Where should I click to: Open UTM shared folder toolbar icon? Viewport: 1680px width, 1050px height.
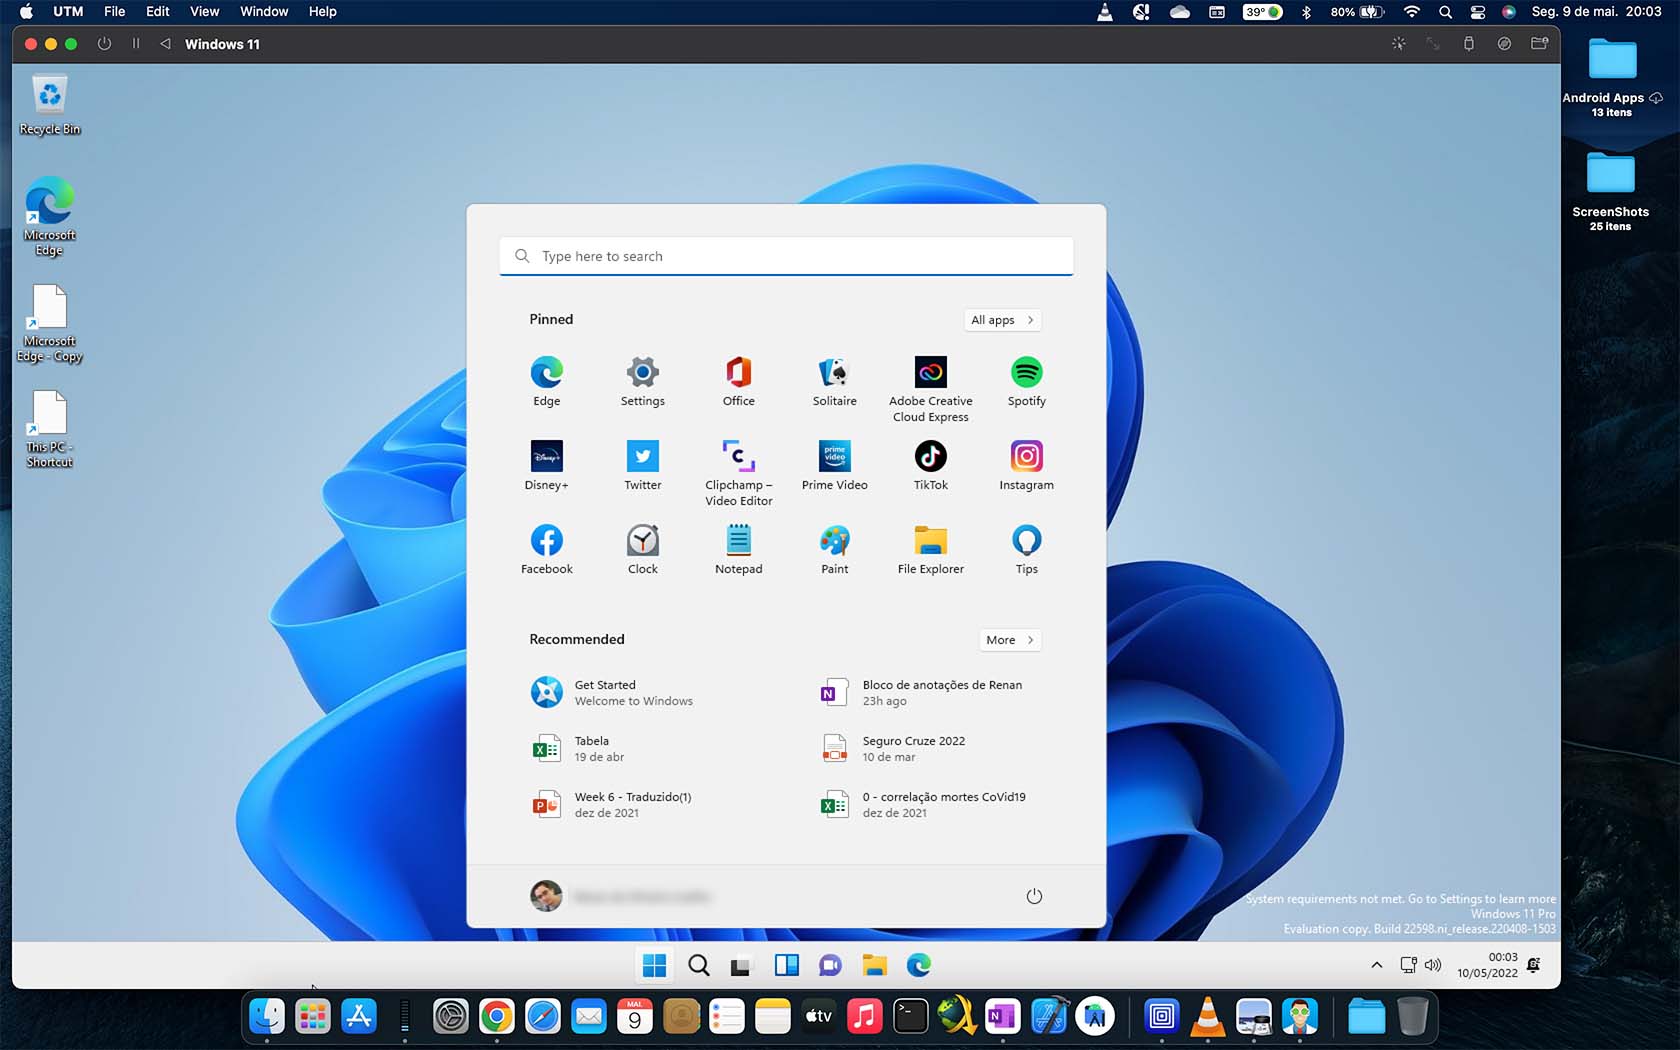pos(1539,44)
